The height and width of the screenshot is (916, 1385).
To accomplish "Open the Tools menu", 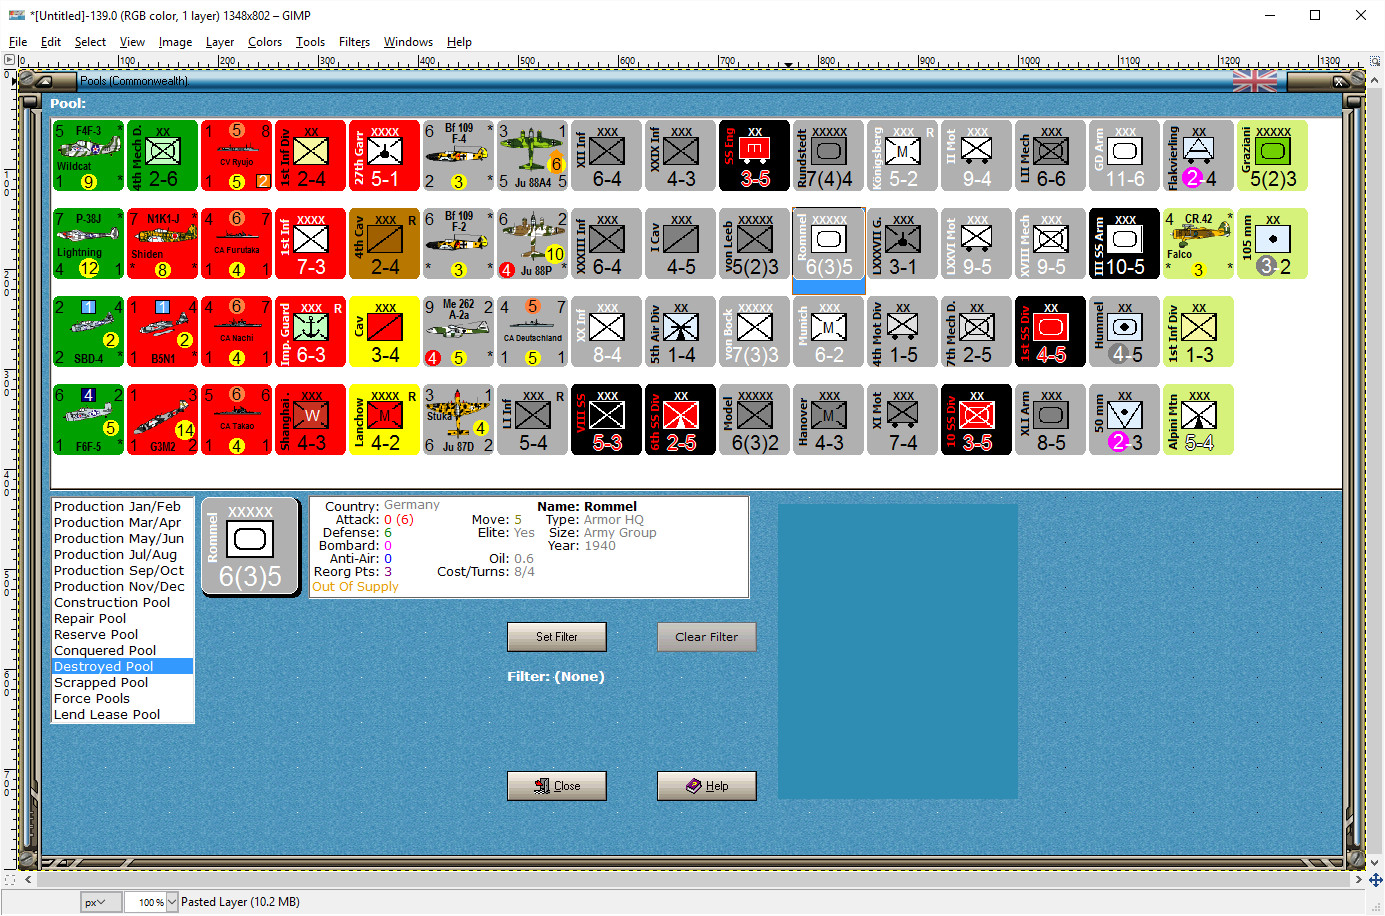I will pyautogui.click(x=310, y=42).
